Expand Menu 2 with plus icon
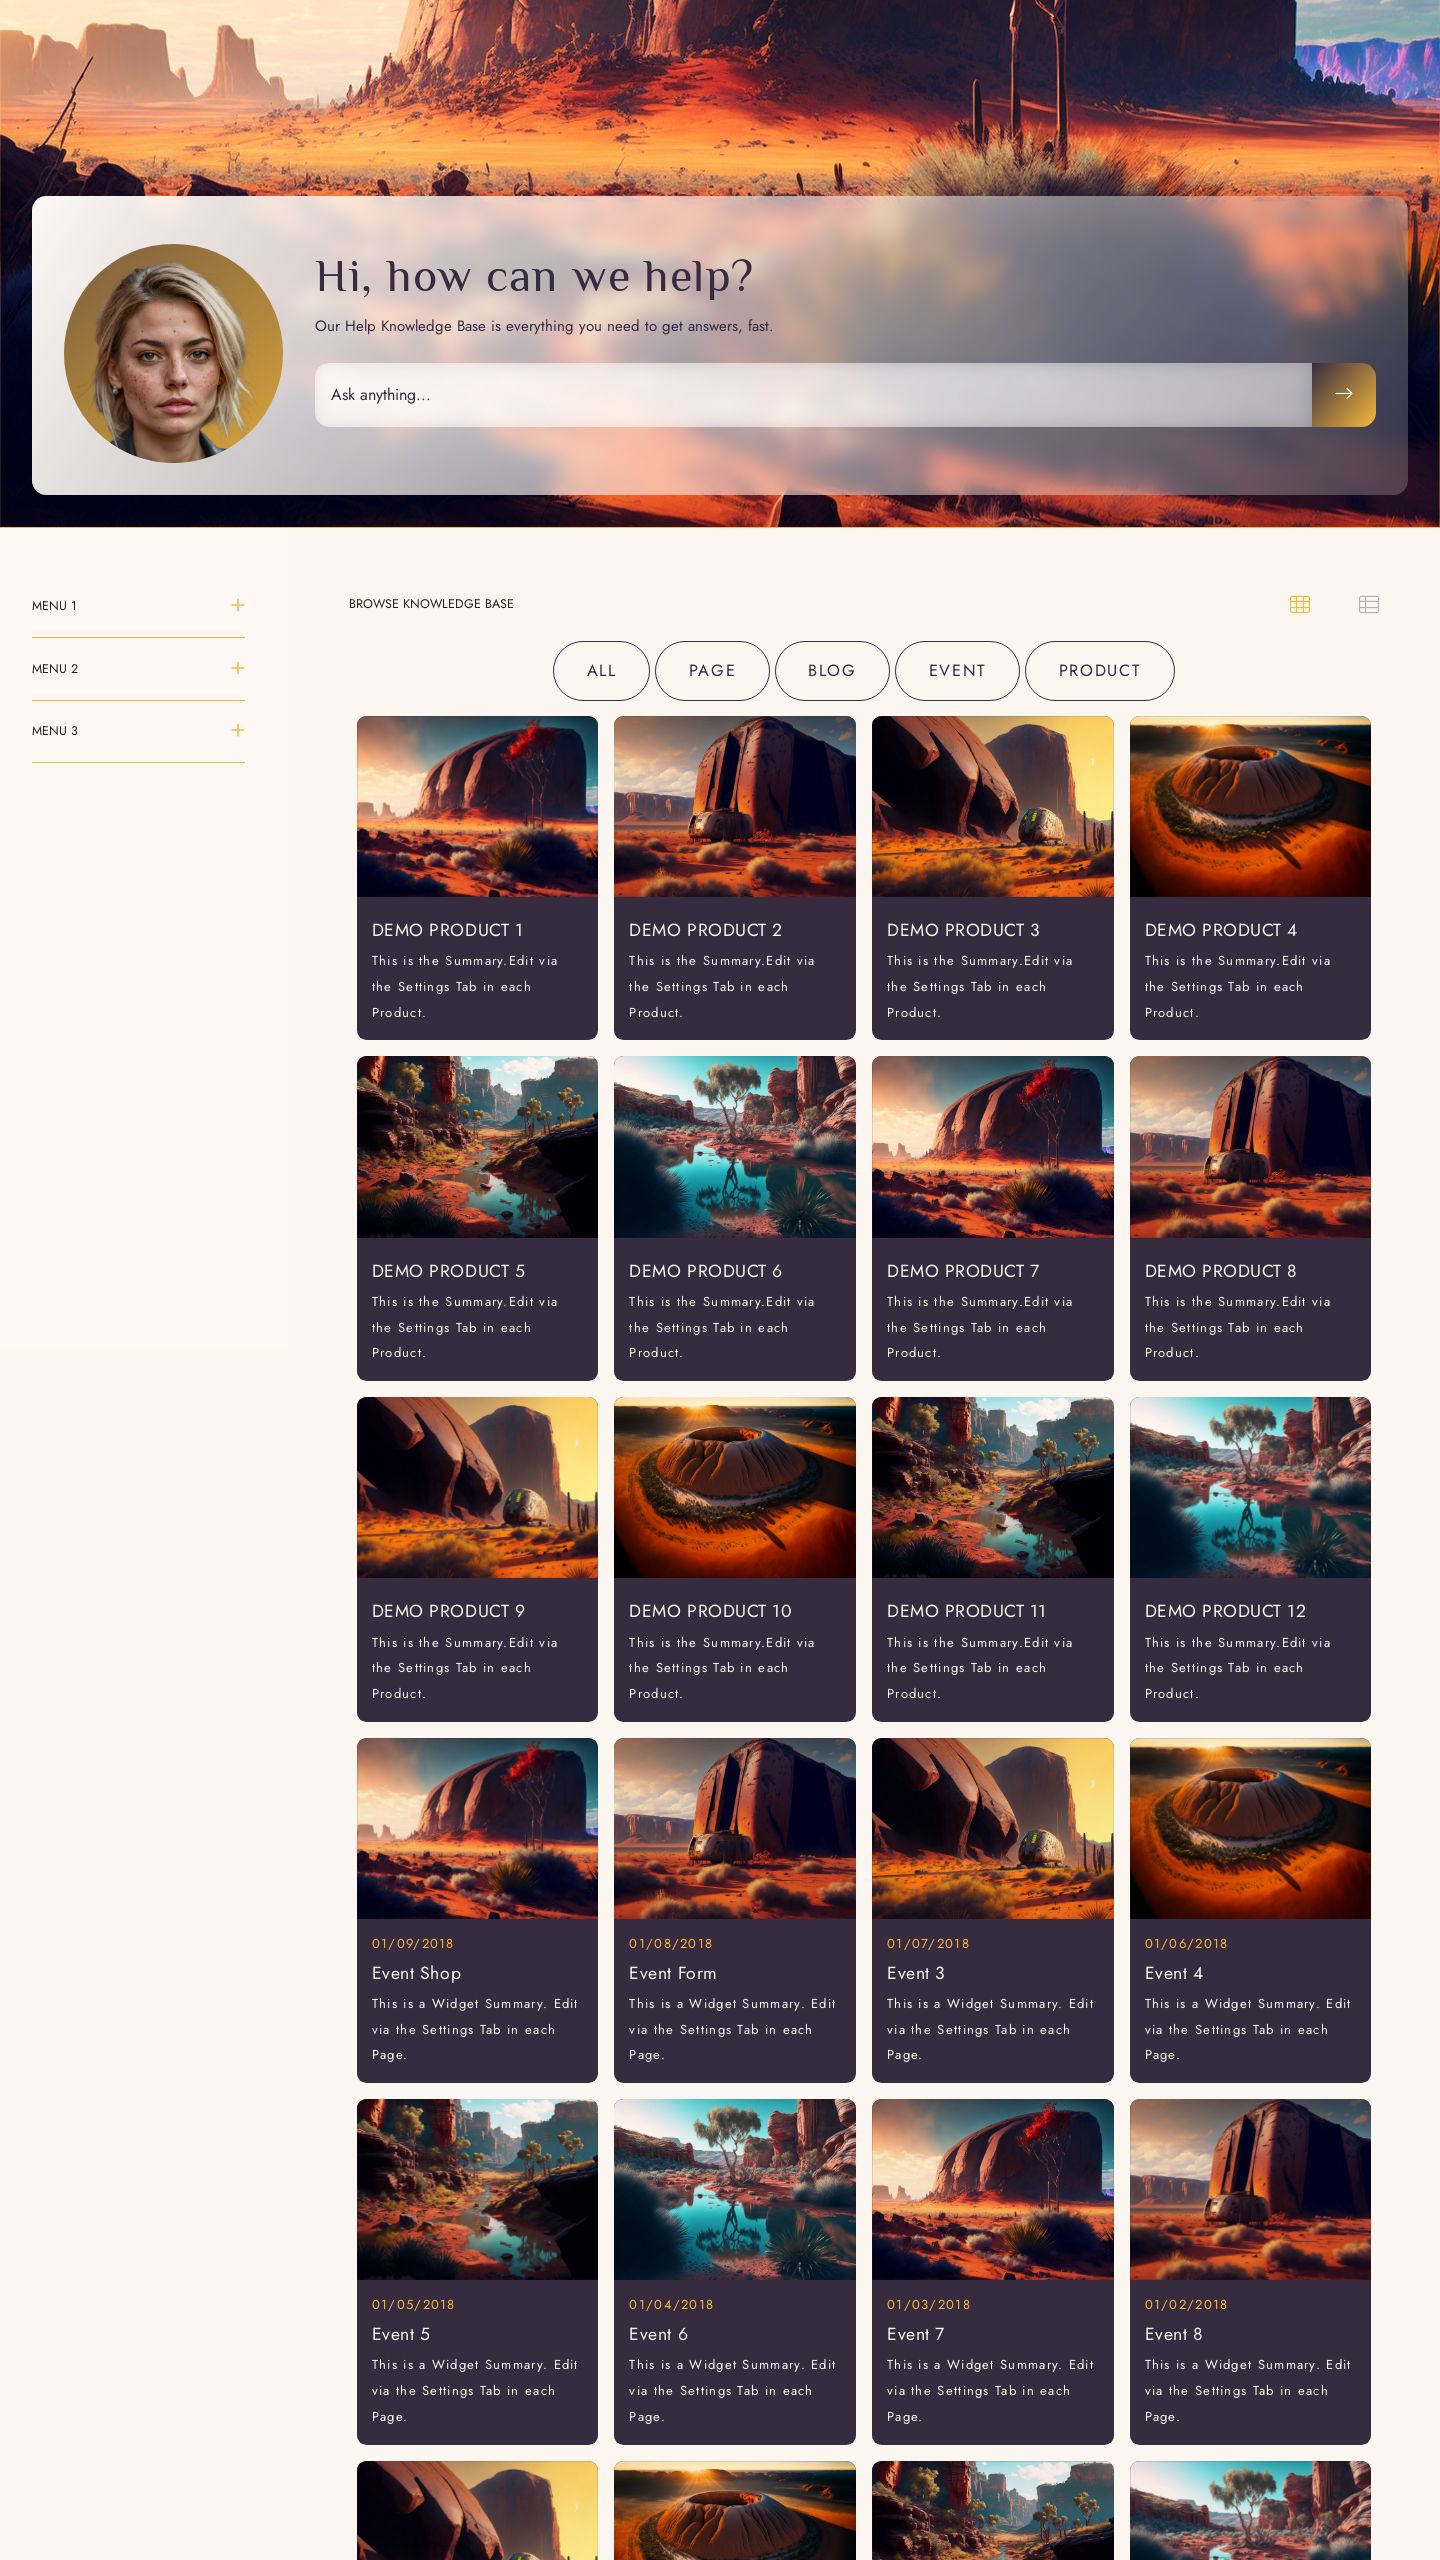The image size is (1440, 2560). [x=238, y=668]
